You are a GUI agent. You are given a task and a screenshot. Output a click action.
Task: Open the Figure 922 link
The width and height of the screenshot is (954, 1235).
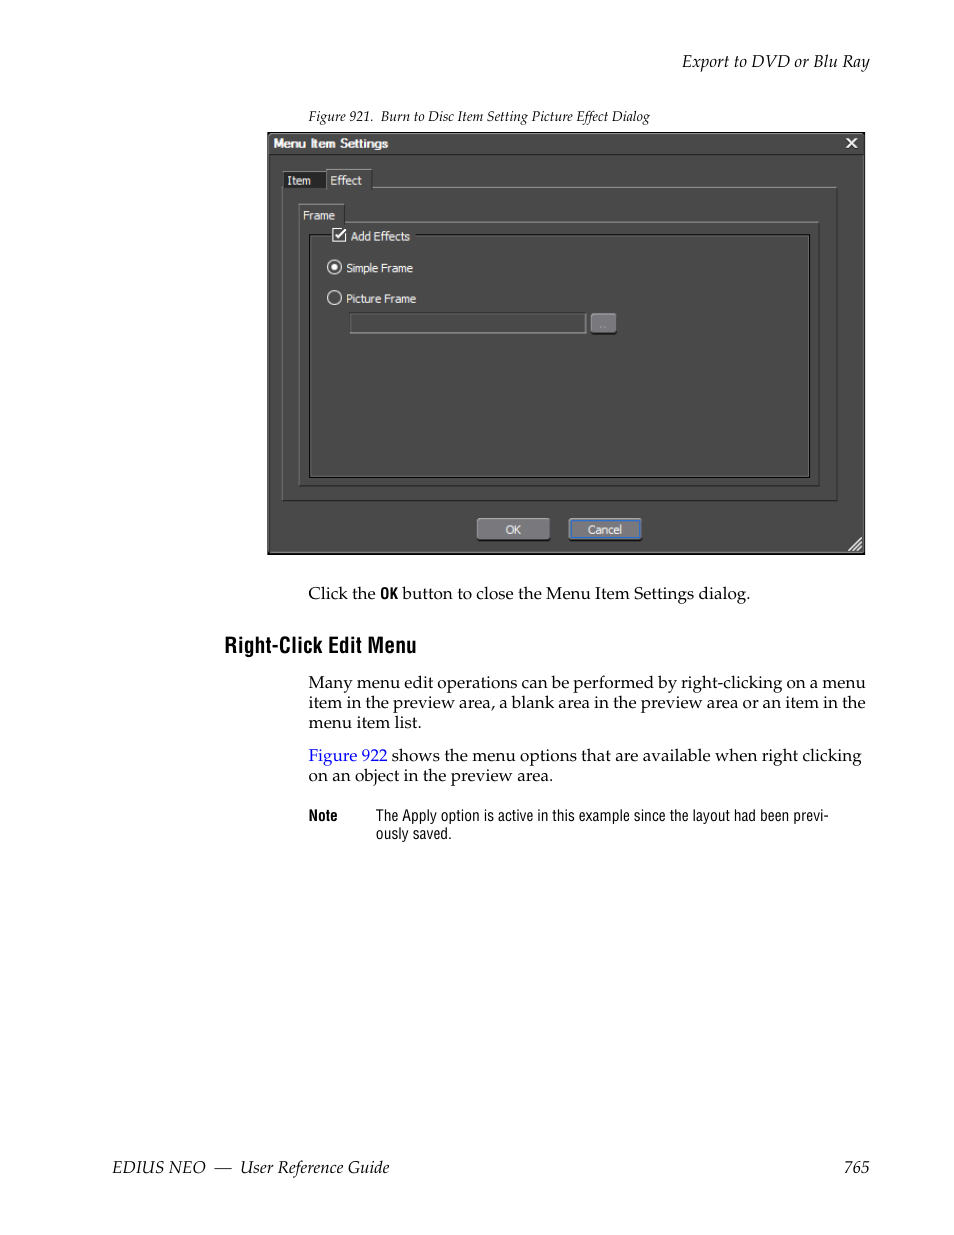(x=347, y=756)
